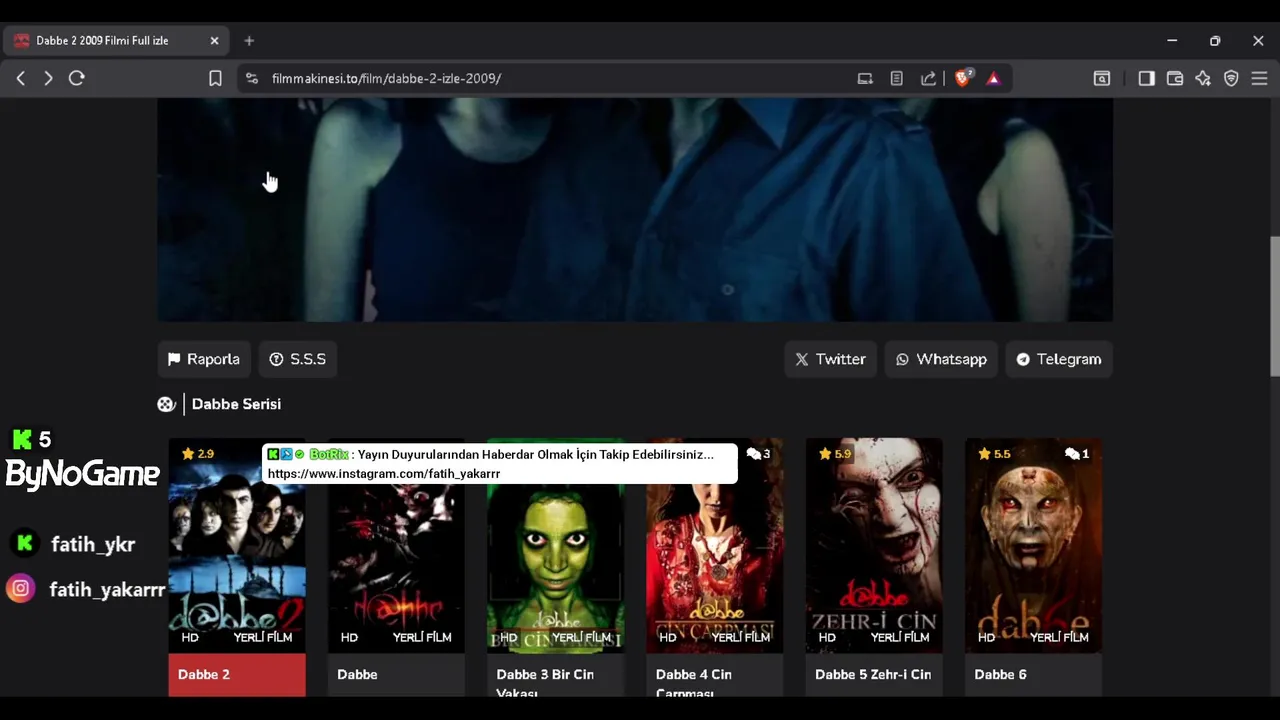
Task: Click the Raporla button
Action: pos(204,359)
